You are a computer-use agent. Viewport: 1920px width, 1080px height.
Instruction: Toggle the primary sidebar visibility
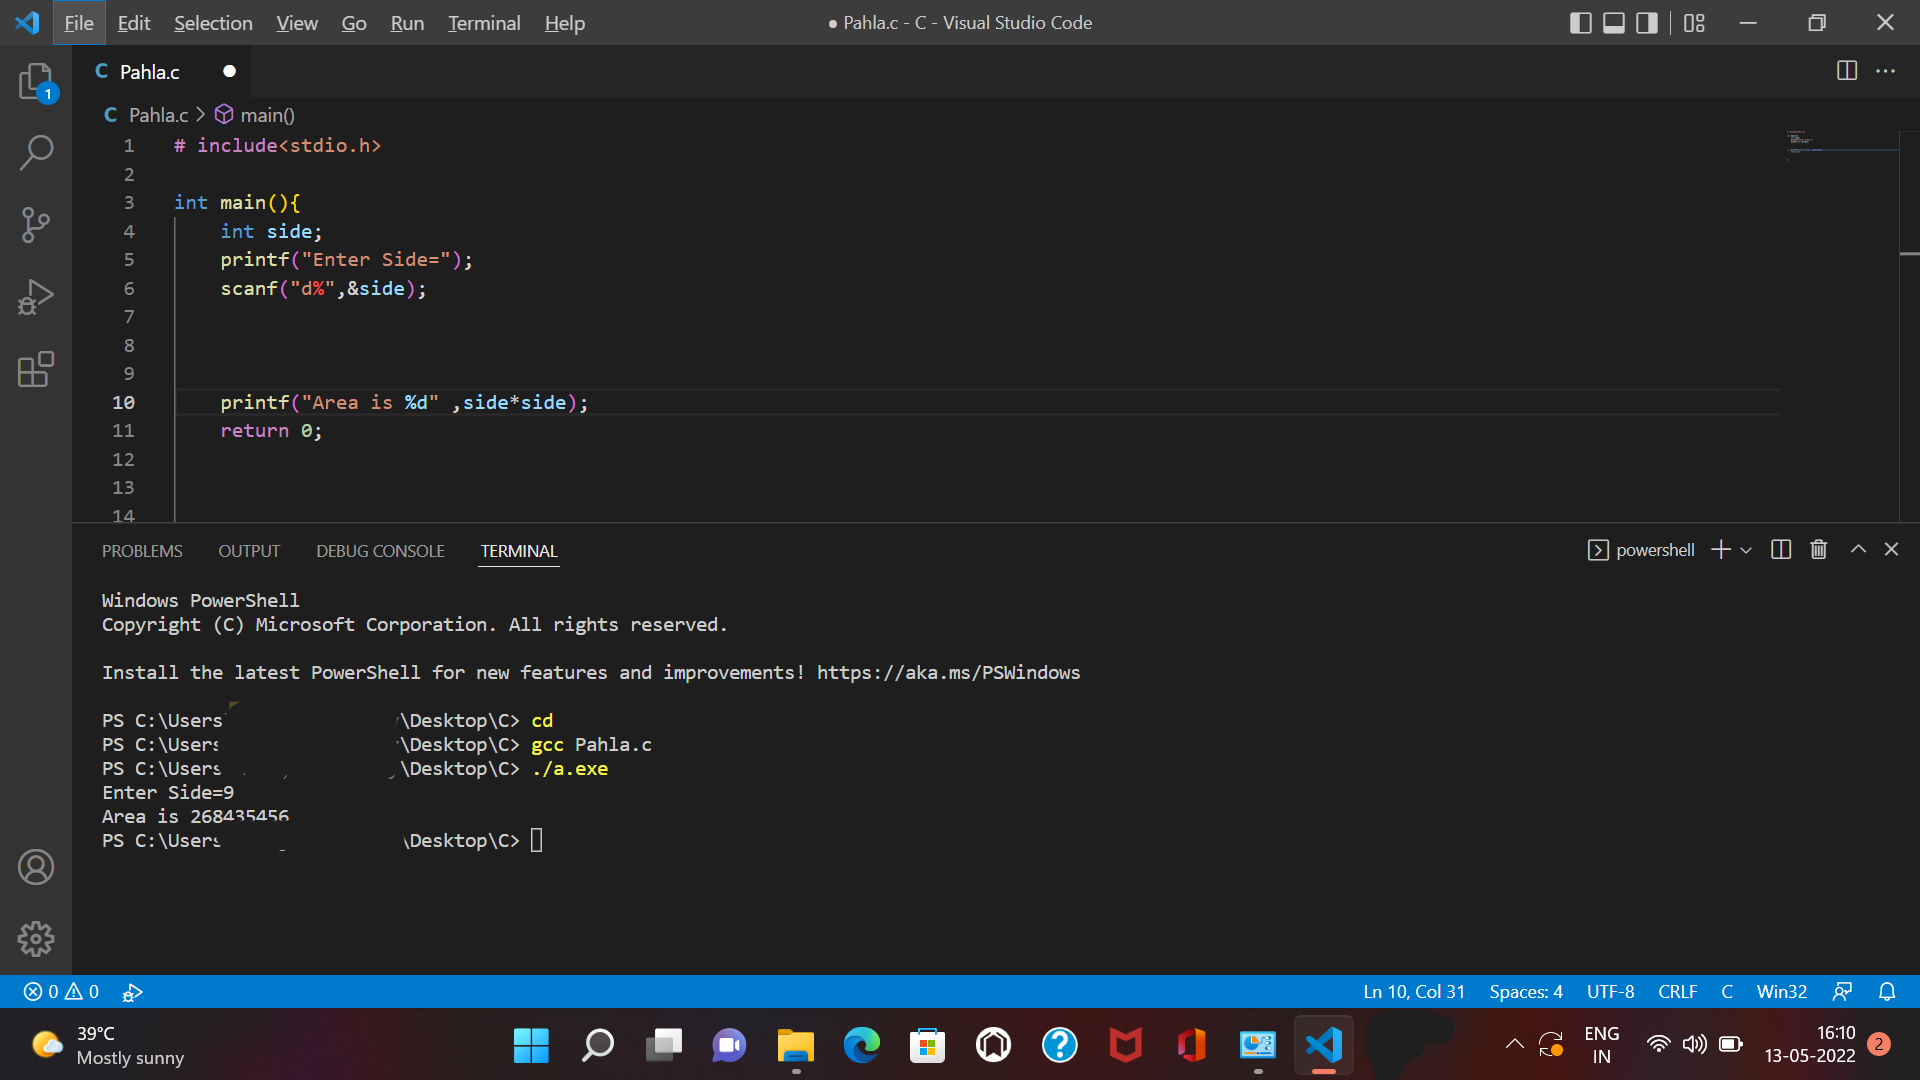1581,22
